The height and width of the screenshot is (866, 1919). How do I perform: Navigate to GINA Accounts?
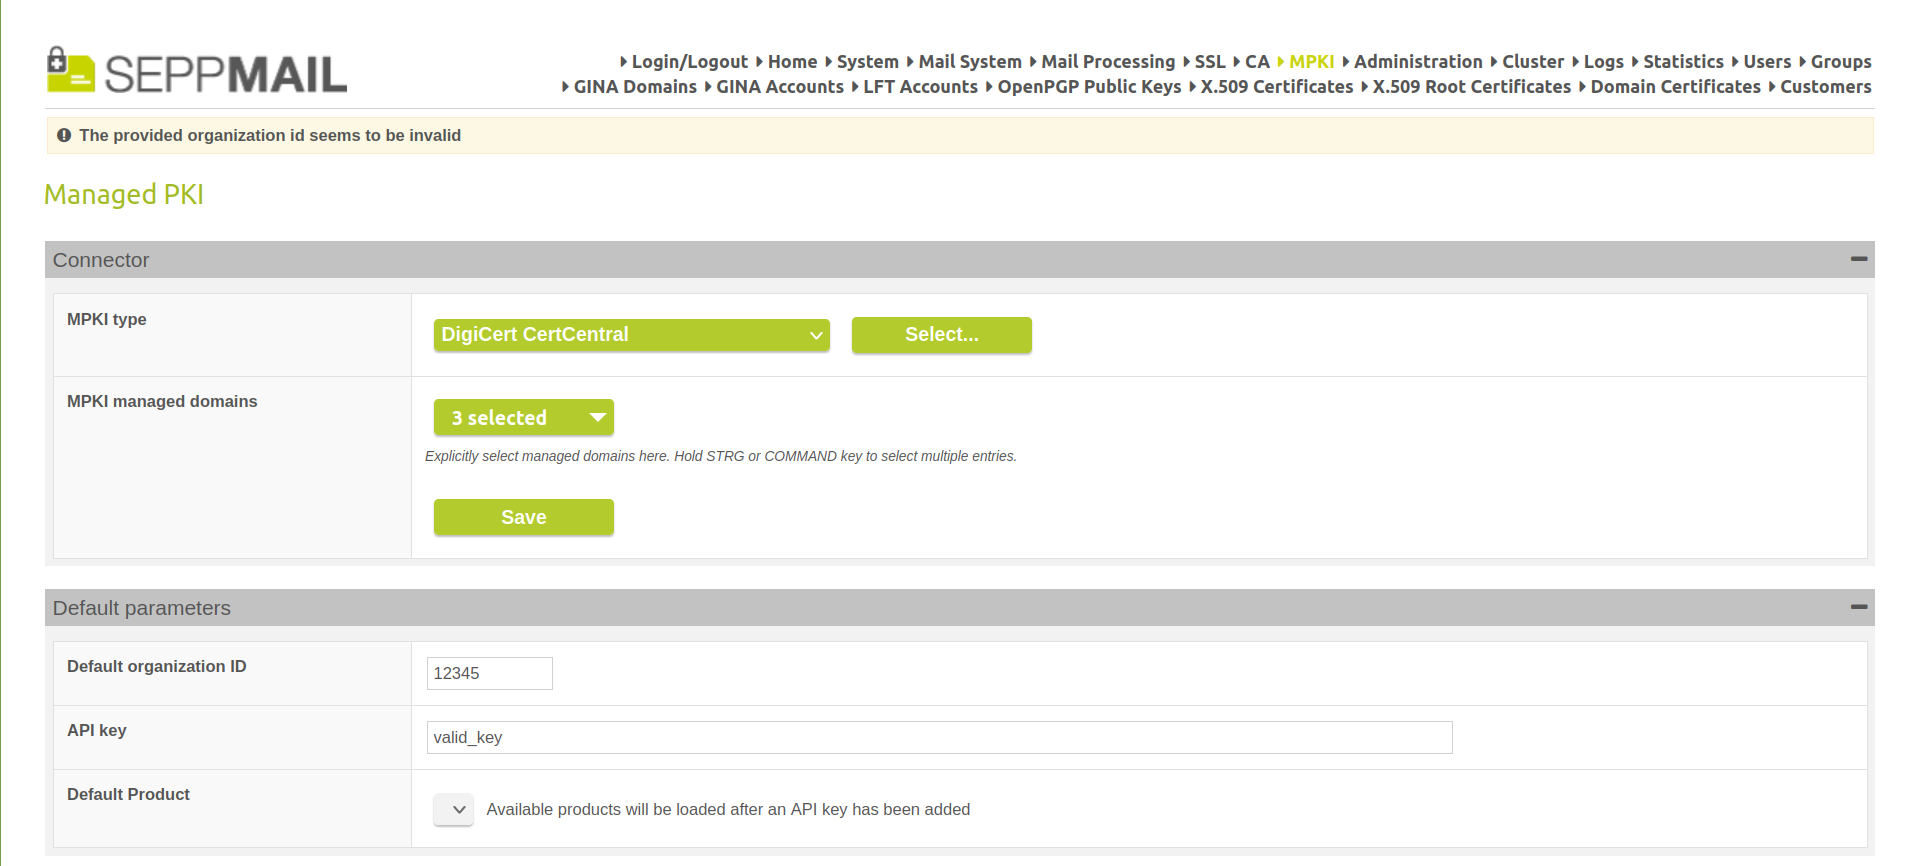pos(780,87)
